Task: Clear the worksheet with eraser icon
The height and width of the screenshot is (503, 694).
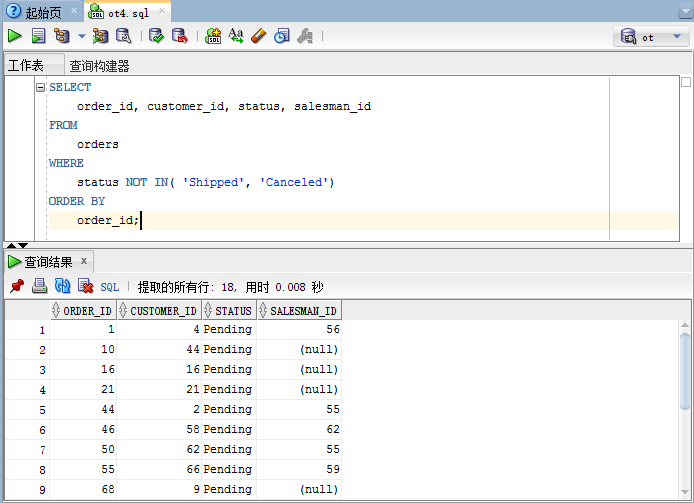Action: coord(259,36)
